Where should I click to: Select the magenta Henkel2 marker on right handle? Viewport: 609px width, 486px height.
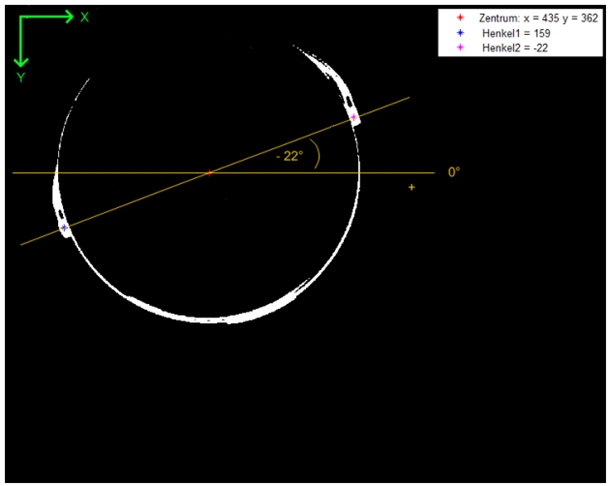pyautogui.click(x=354, y=118)
